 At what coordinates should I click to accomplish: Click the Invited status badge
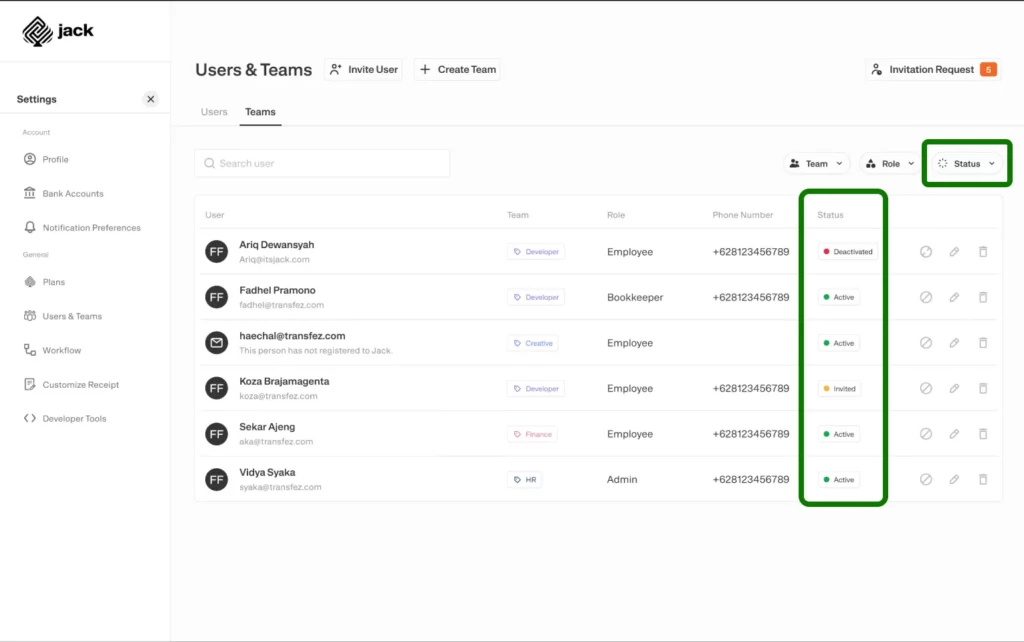839,389
